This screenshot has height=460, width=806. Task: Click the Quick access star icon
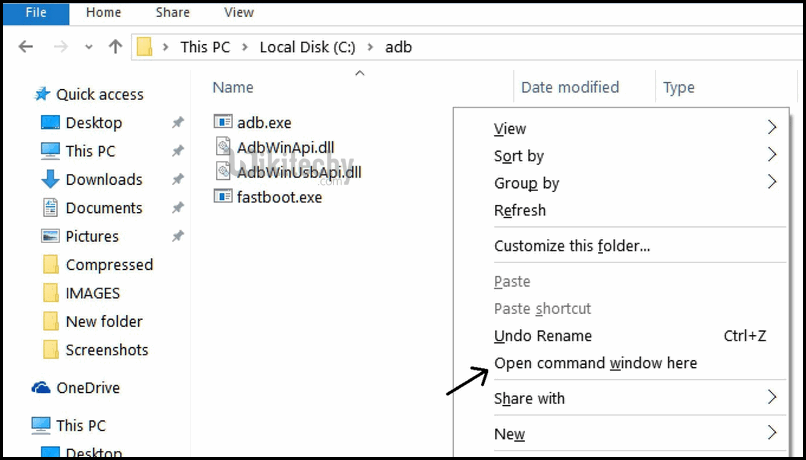coord(42,94)
